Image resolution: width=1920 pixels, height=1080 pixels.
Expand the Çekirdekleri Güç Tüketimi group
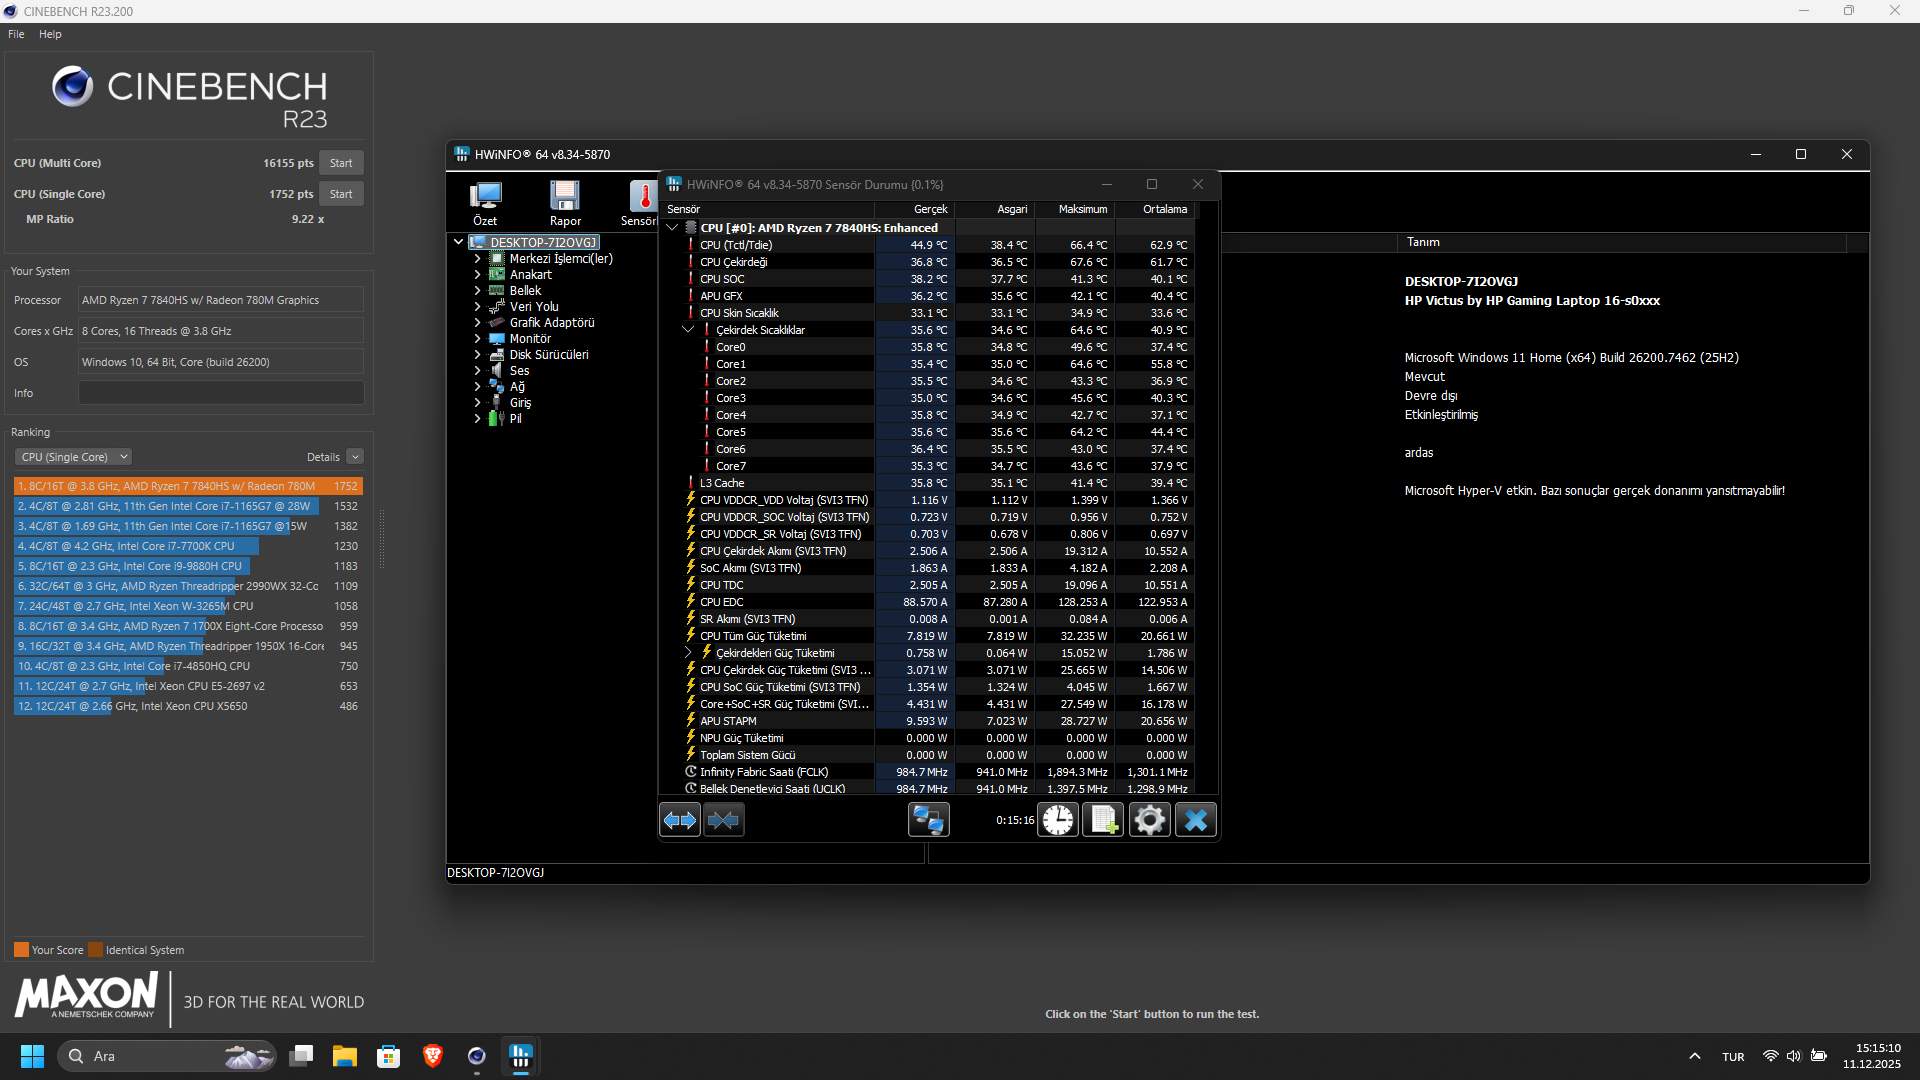(689, 653)
